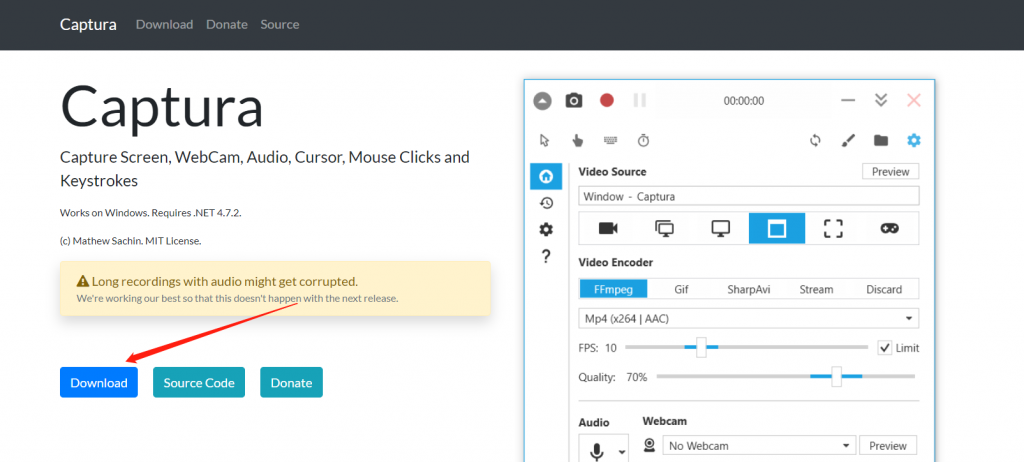The image size is (1024, 462).
Task: Choose the FFmpeg video encoder
Action: [613, 289]
